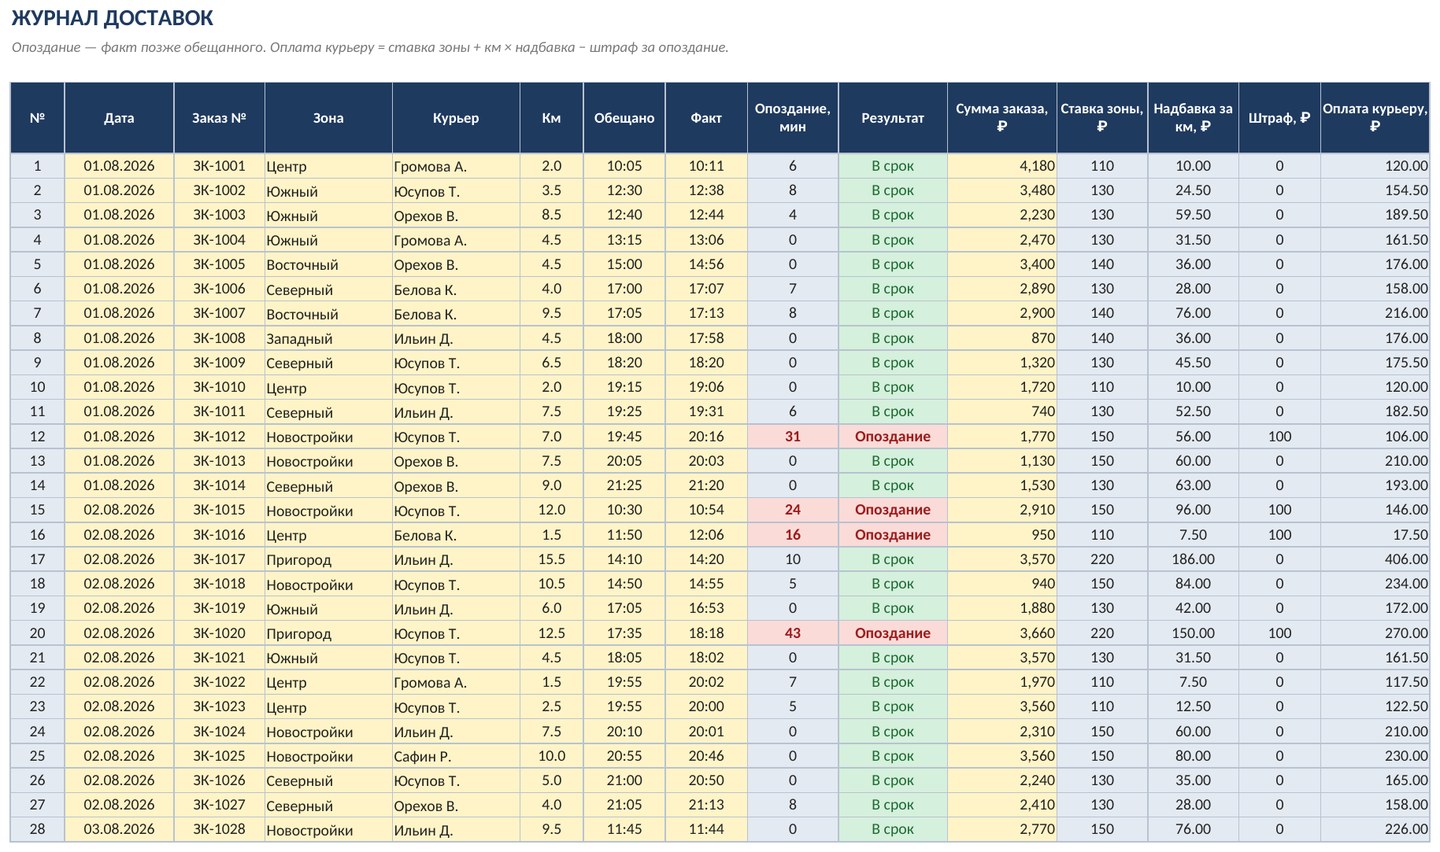Viewport: 1440px width, 852px height.
Task: Select km surcharge 186.00
Action: [1193, 559]
